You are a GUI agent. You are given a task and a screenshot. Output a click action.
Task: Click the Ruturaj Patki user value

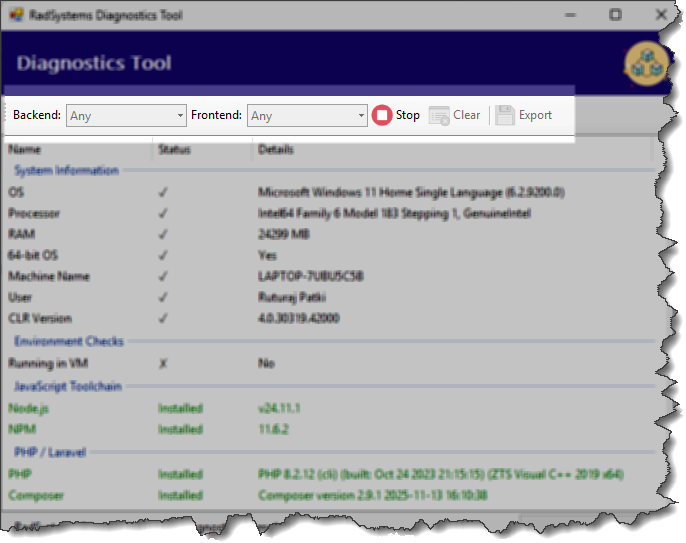point(292,298)
